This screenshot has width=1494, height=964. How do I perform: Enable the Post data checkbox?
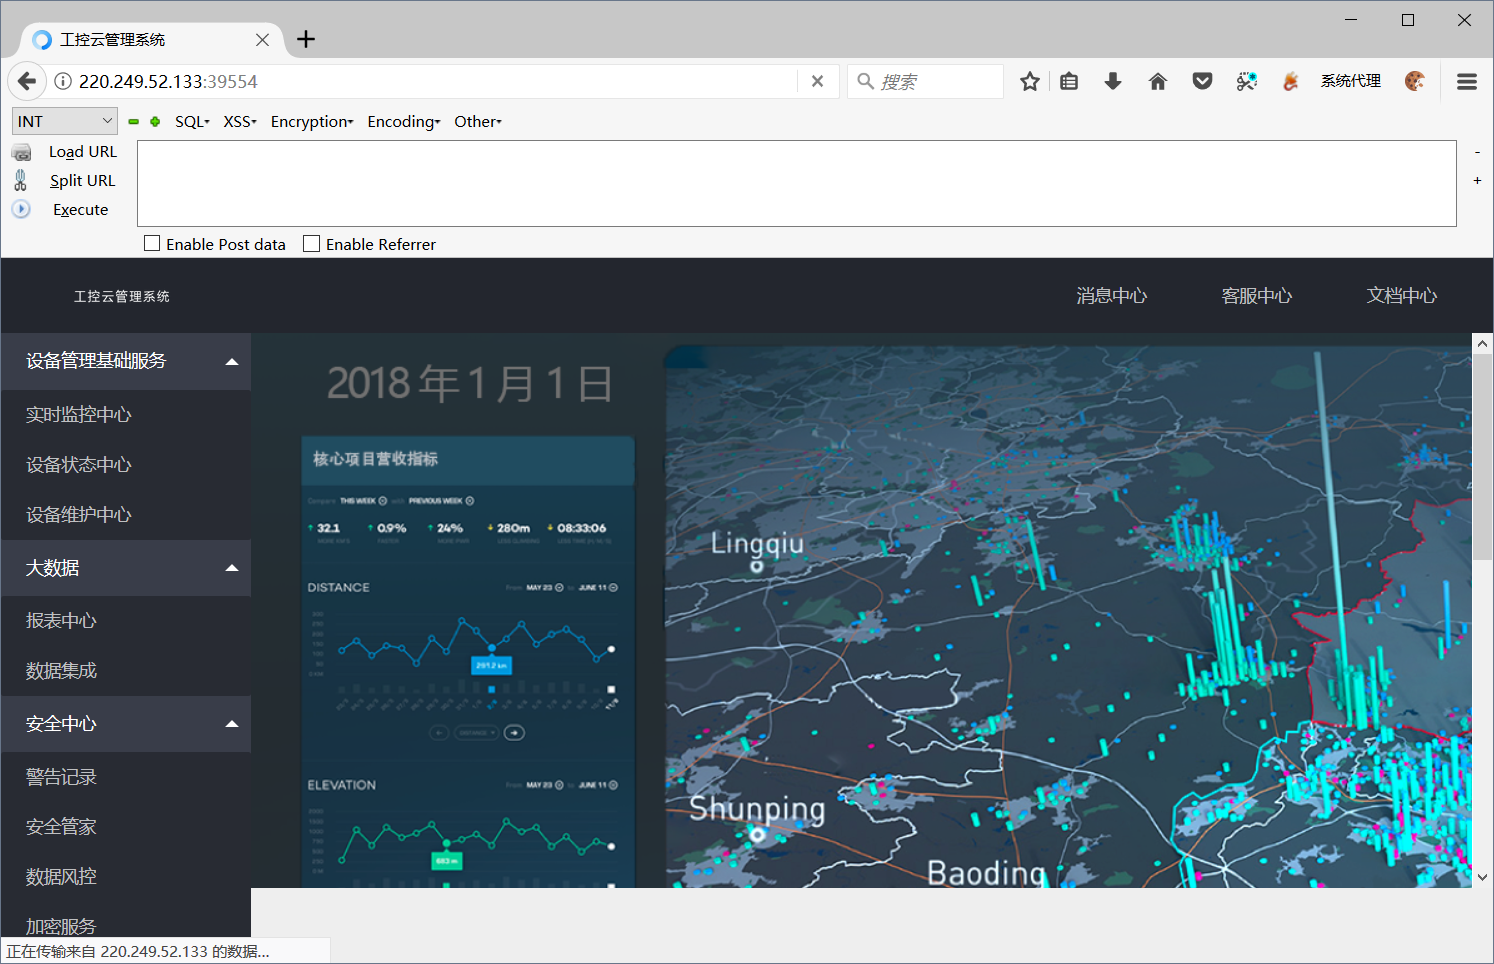click(152, 243)
